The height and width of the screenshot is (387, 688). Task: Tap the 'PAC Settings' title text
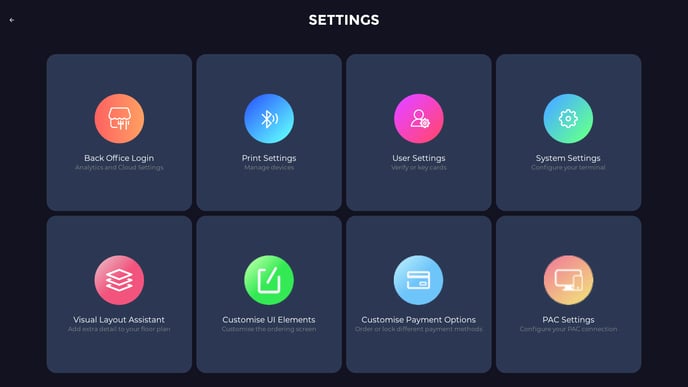568,319
